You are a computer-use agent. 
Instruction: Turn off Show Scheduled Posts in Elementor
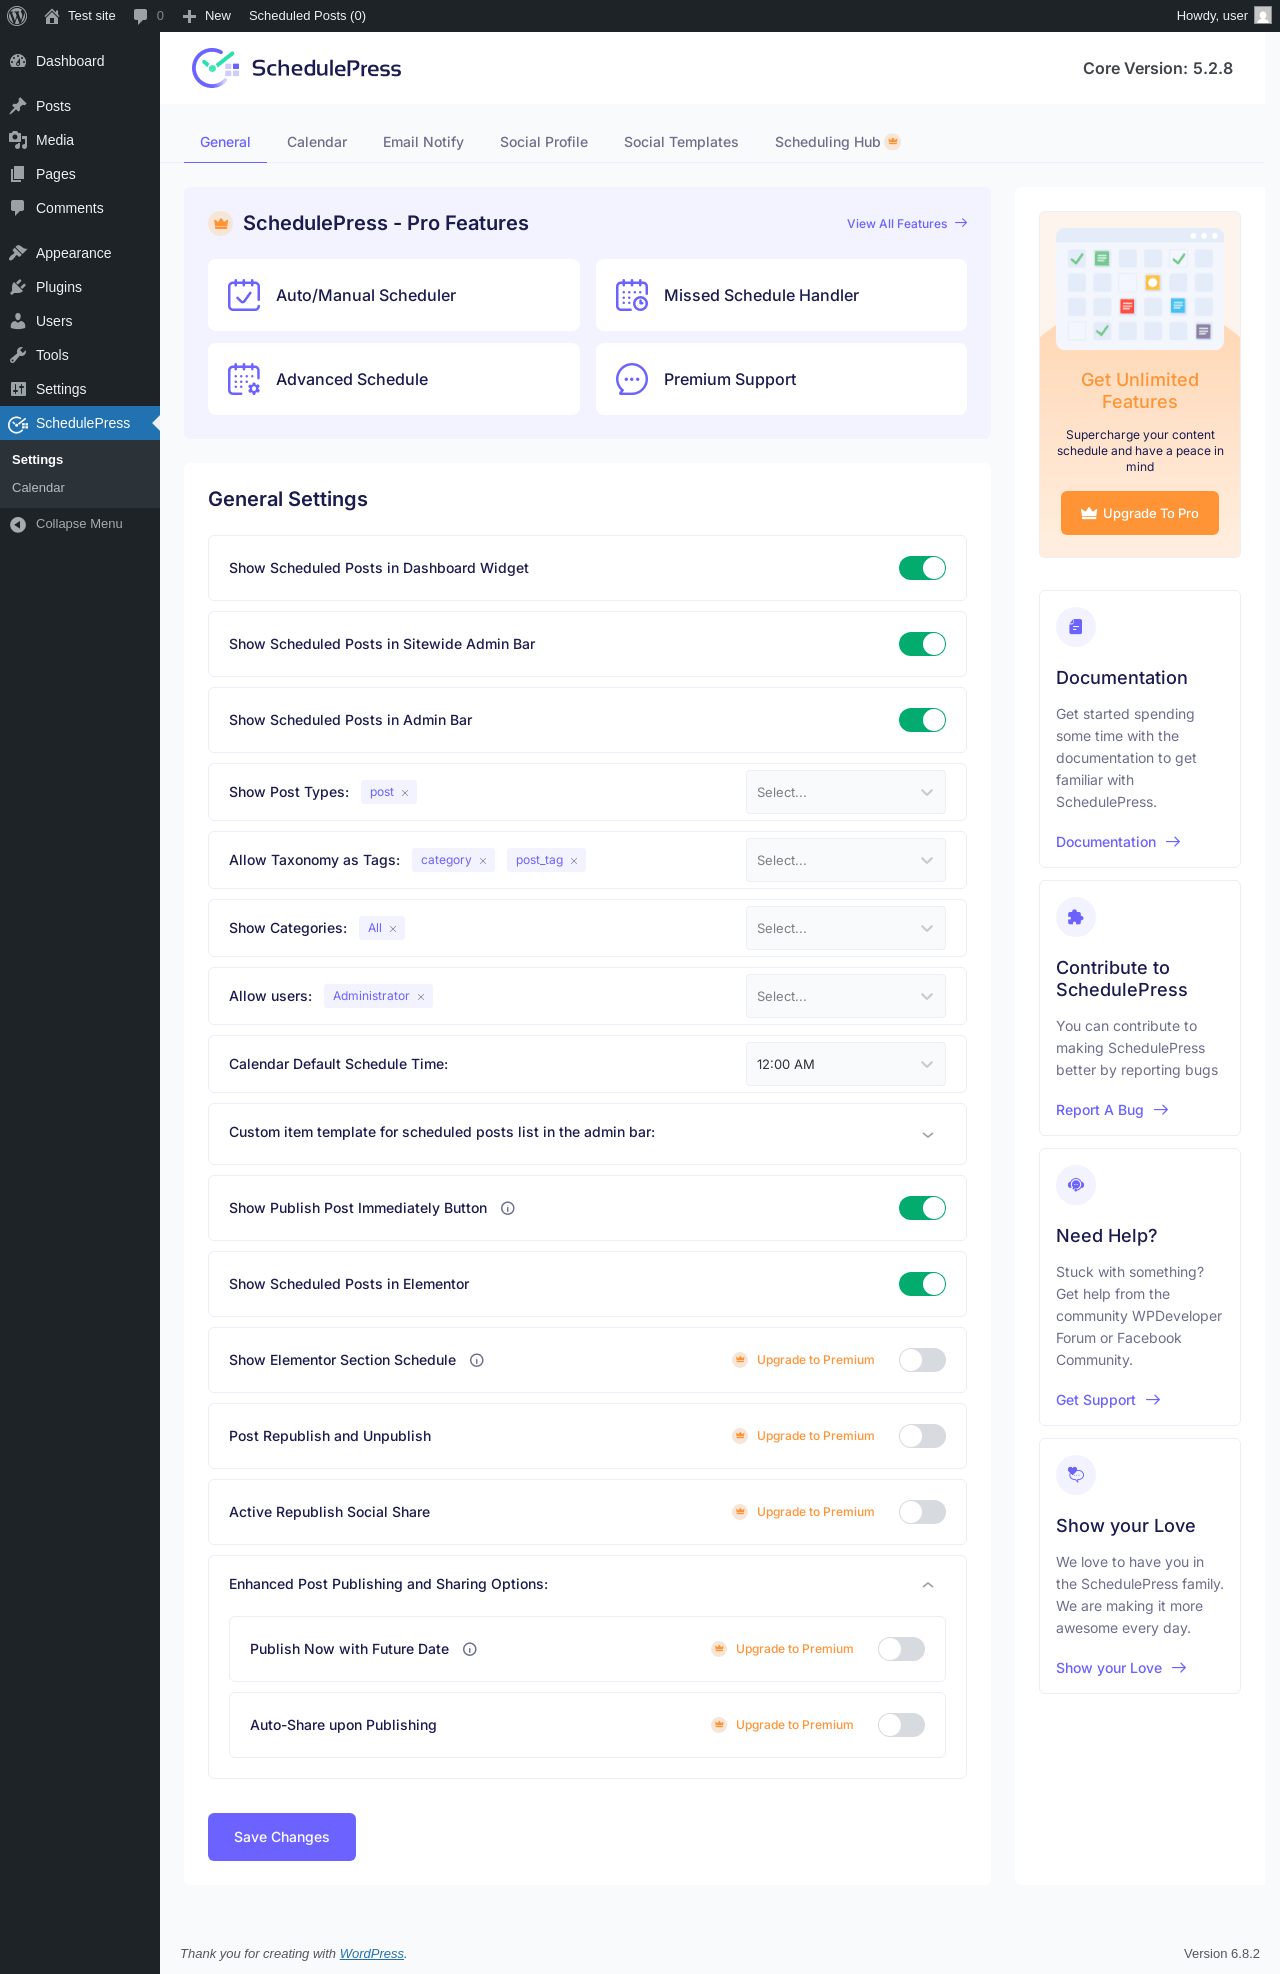coord(922,1284)
